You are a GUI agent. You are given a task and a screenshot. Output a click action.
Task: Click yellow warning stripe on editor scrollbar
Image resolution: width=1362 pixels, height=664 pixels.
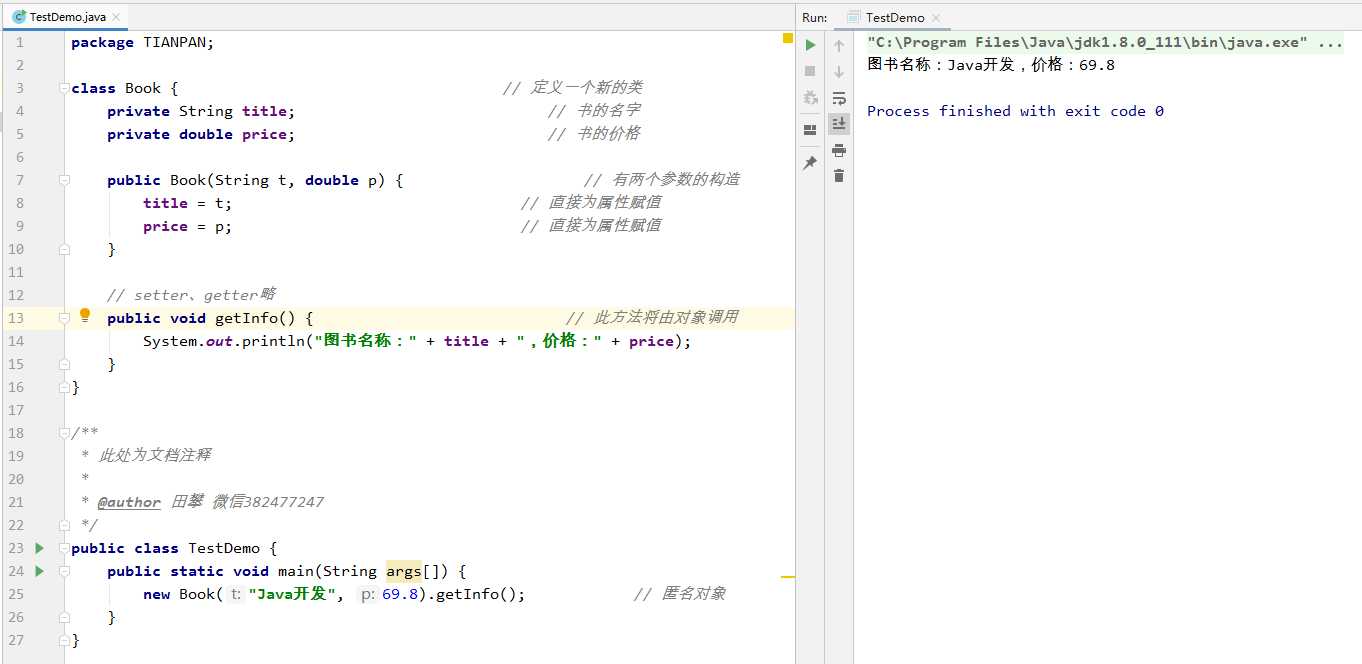click(x=787, y=577)
